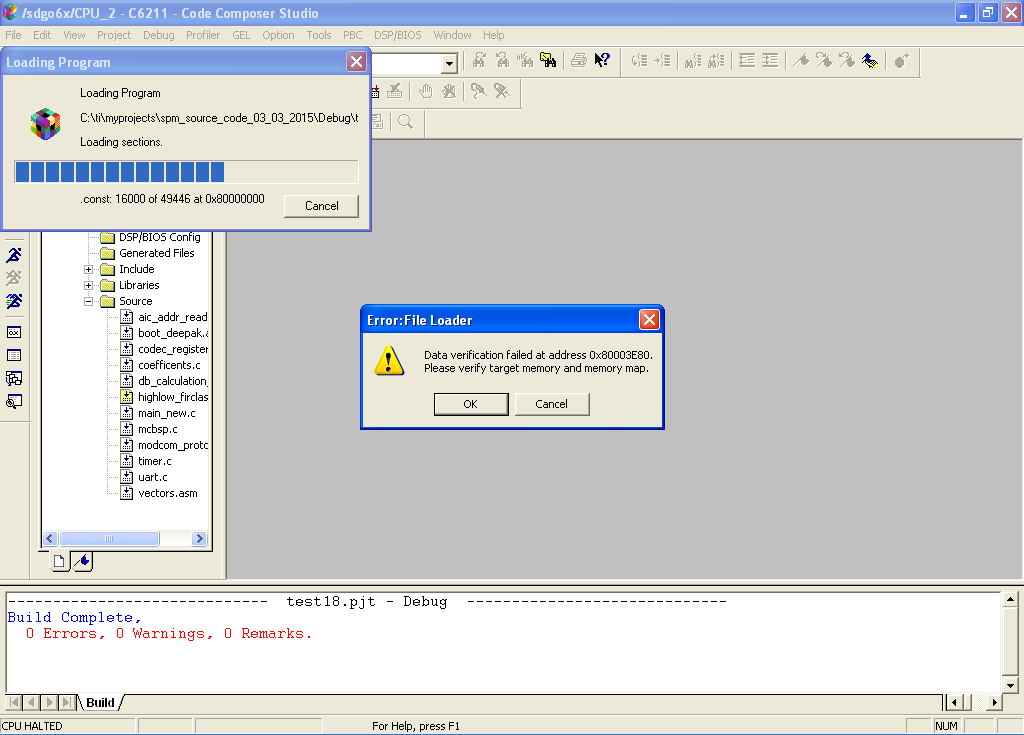Image resolution: width=1024 pixels, height=735 pixels.
Task: Click Cancel in Loading Program dialog
Action: 321,206
